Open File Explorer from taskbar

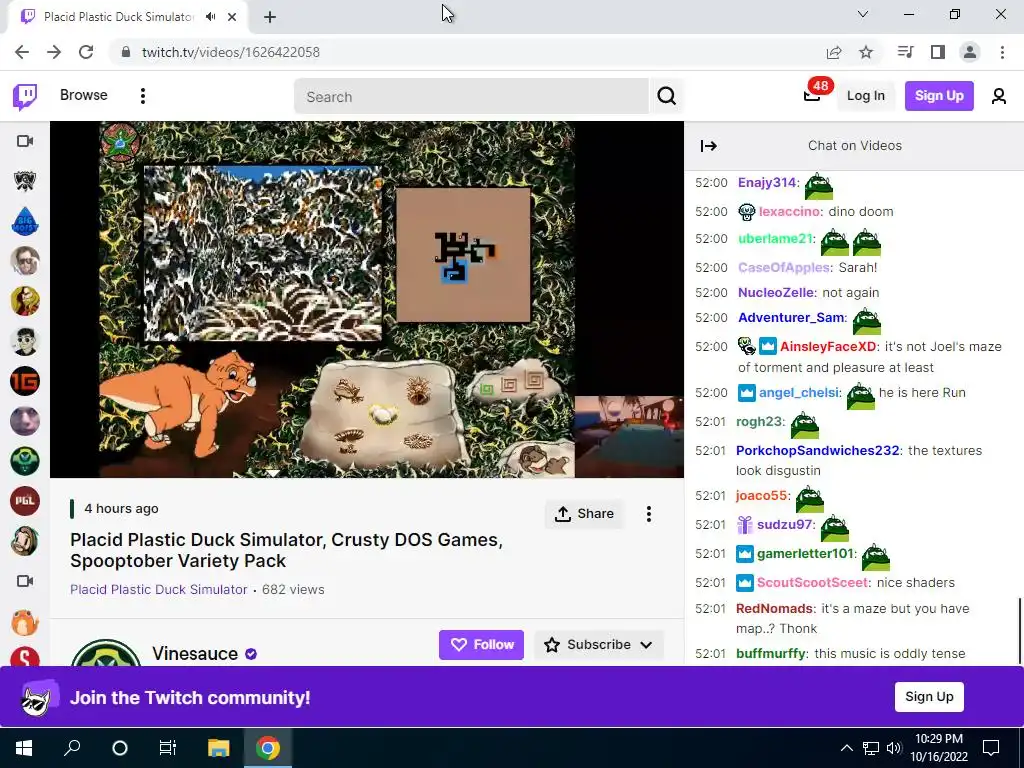click(x=219, y=747)
